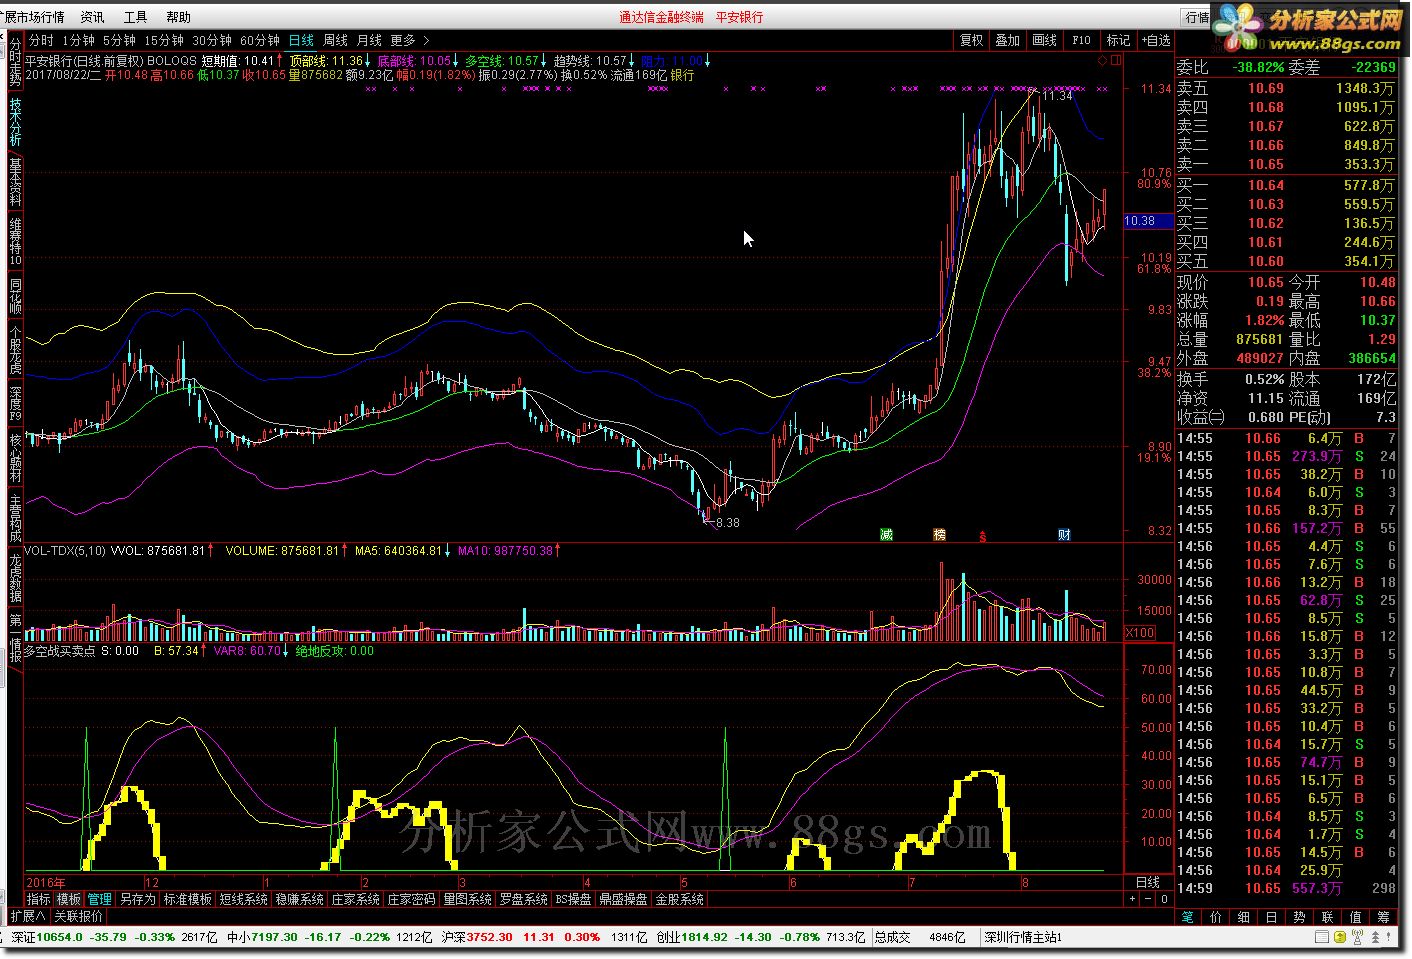
Task: Open the 标记 marker dropdown
Action: click(1118, 40)
